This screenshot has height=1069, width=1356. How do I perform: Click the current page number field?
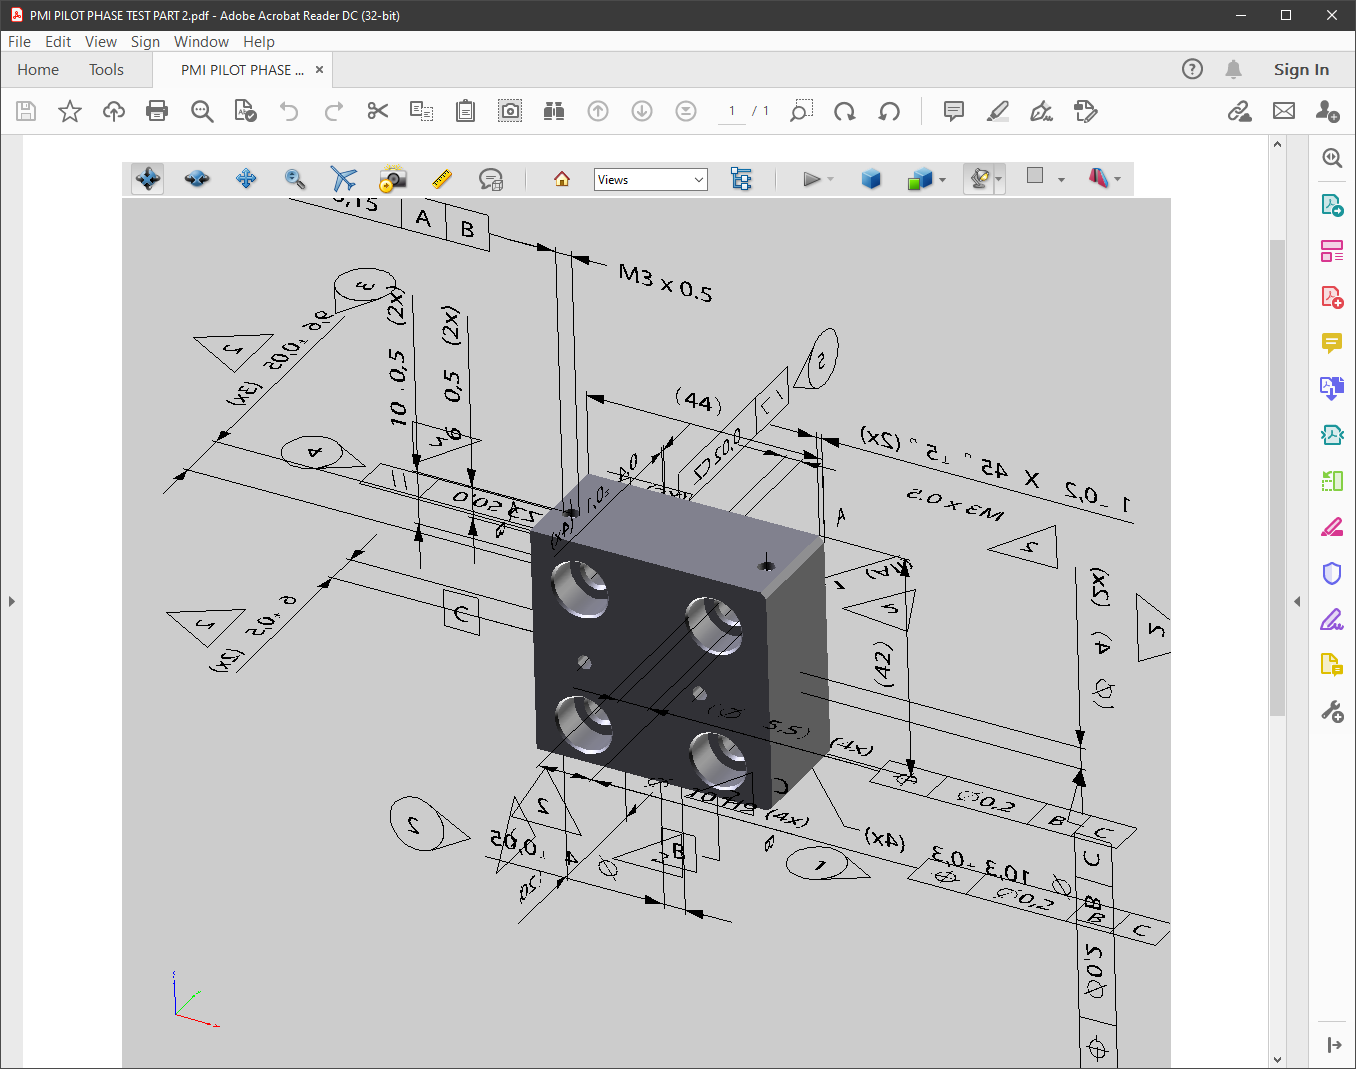coord(732,111)
